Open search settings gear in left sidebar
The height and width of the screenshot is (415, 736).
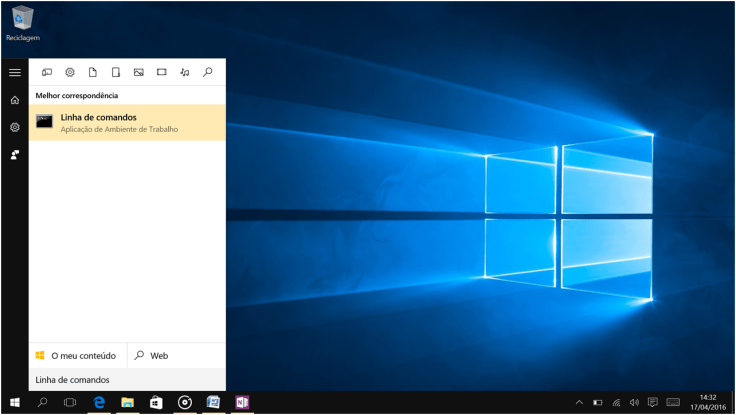coord(14,127)
